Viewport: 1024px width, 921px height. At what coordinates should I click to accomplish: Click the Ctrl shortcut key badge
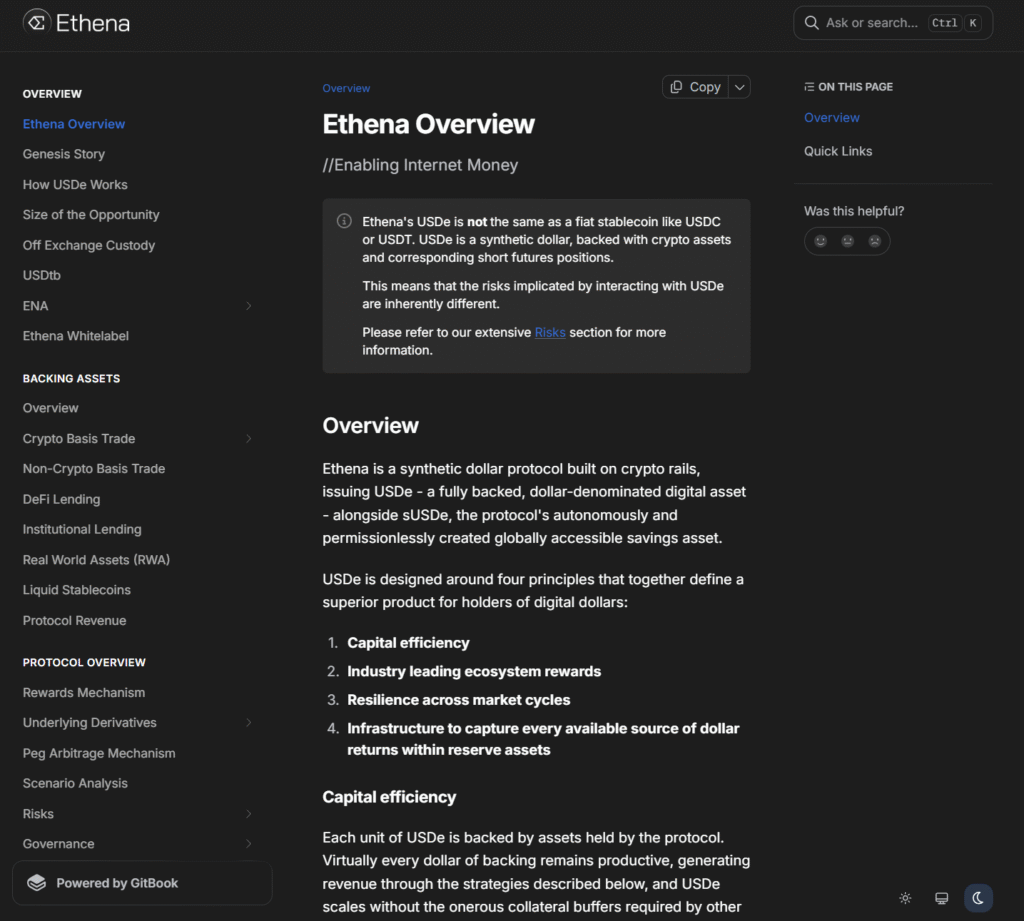(x=944, y=23)
